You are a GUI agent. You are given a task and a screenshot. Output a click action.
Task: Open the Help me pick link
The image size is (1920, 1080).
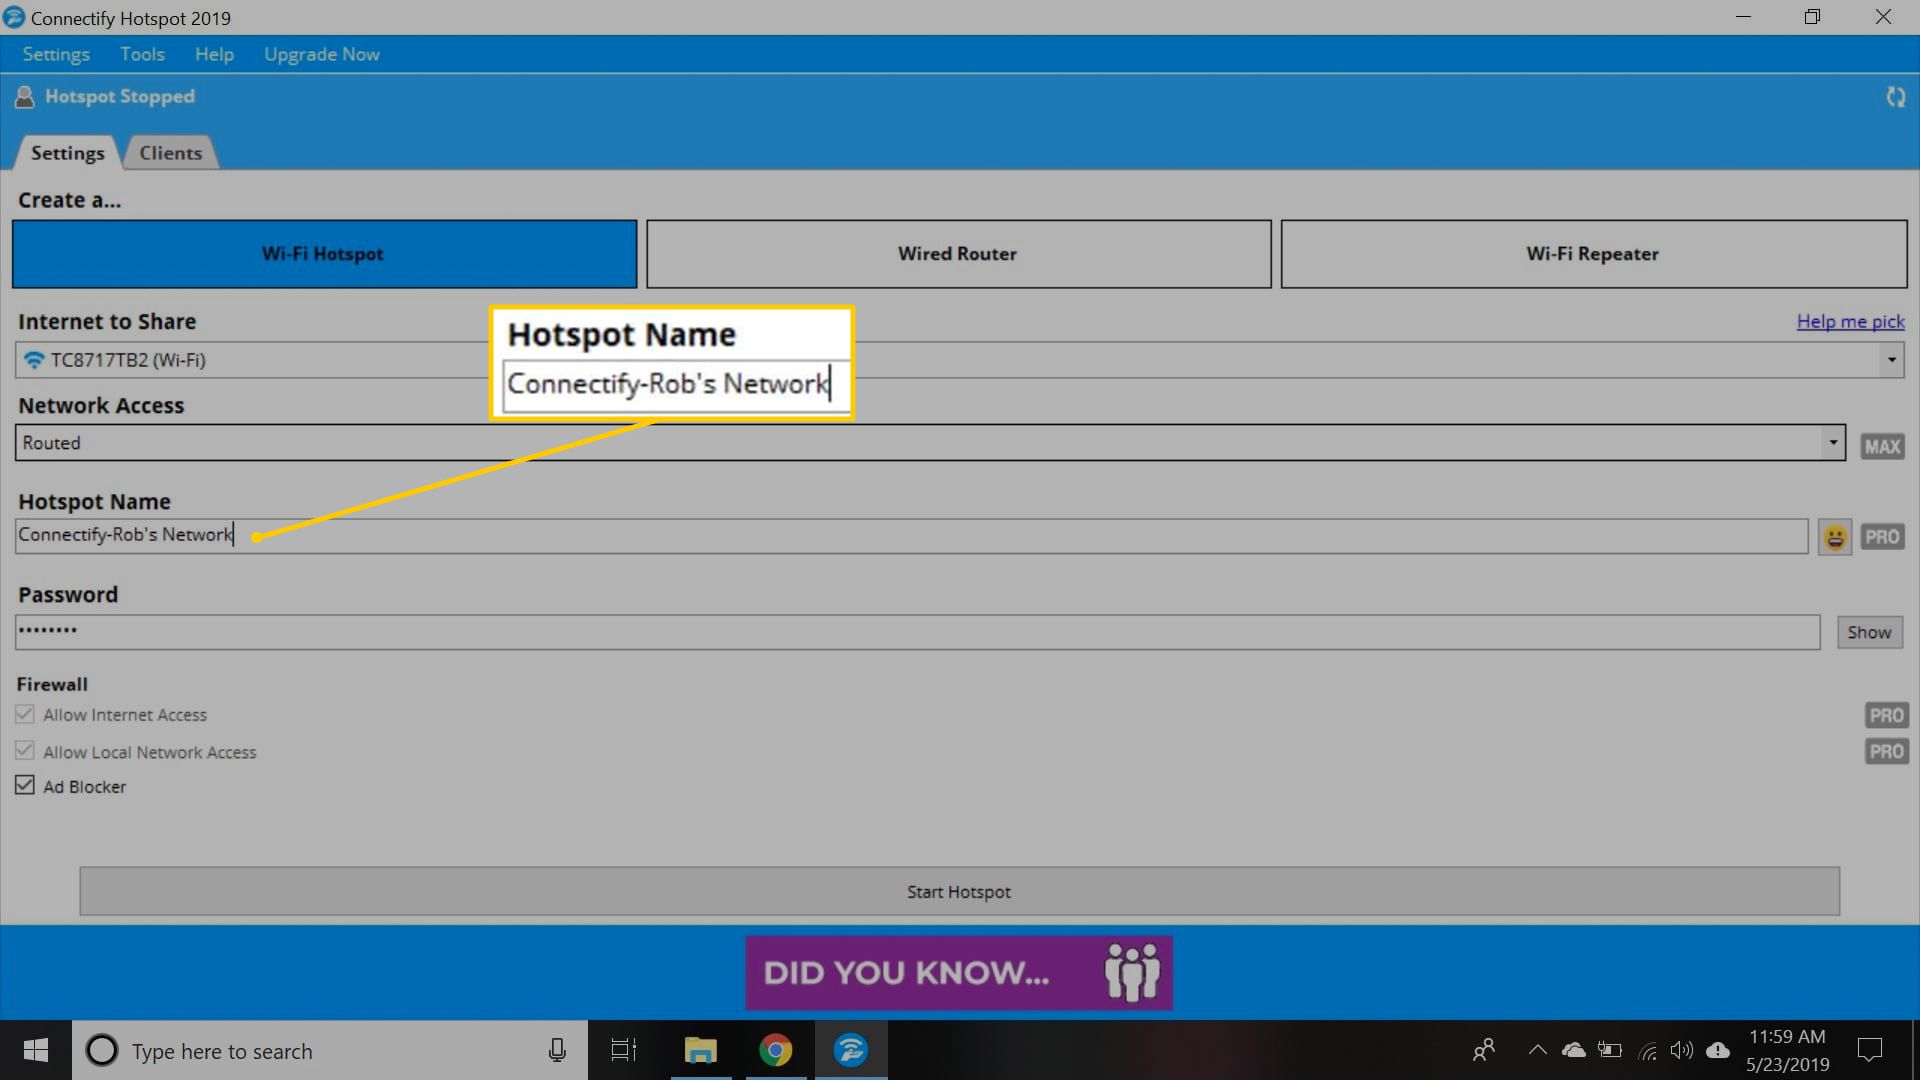[x=1850, y=321]
